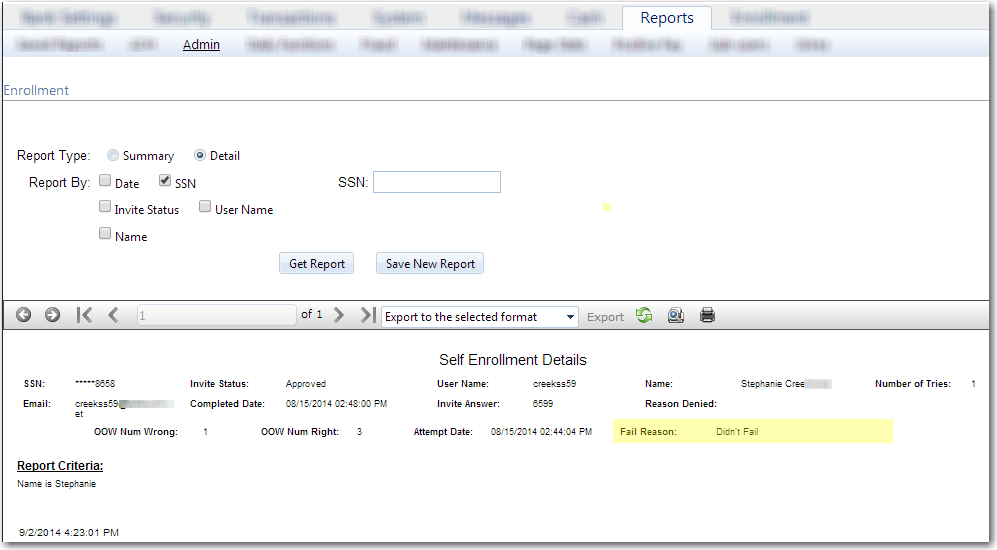Enable the Date report-by checkbox
The image size is (997, 550).
(105, 182)
